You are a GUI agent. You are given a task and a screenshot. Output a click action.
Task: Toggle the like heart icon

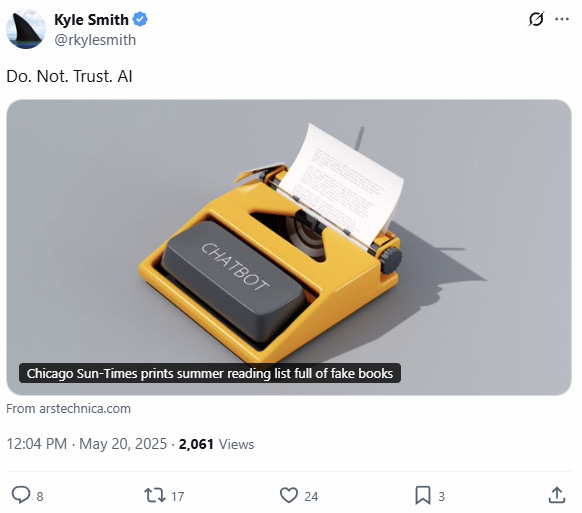(x=289, y=495)
